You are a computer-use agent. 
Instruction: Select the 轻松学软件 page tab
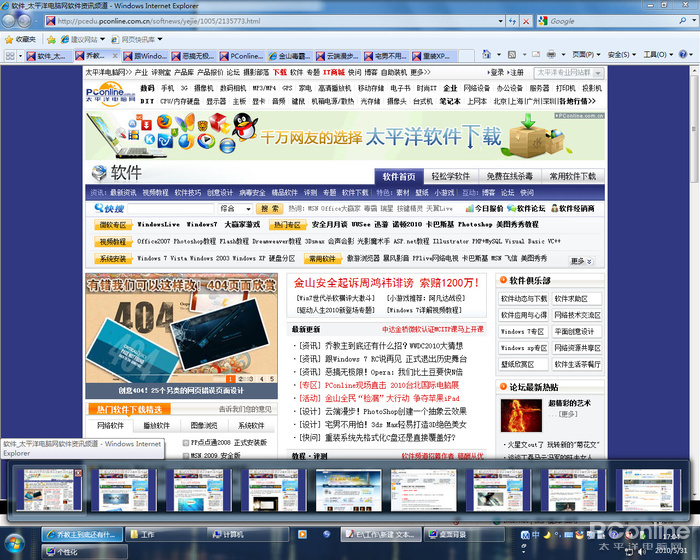point(450,176)
